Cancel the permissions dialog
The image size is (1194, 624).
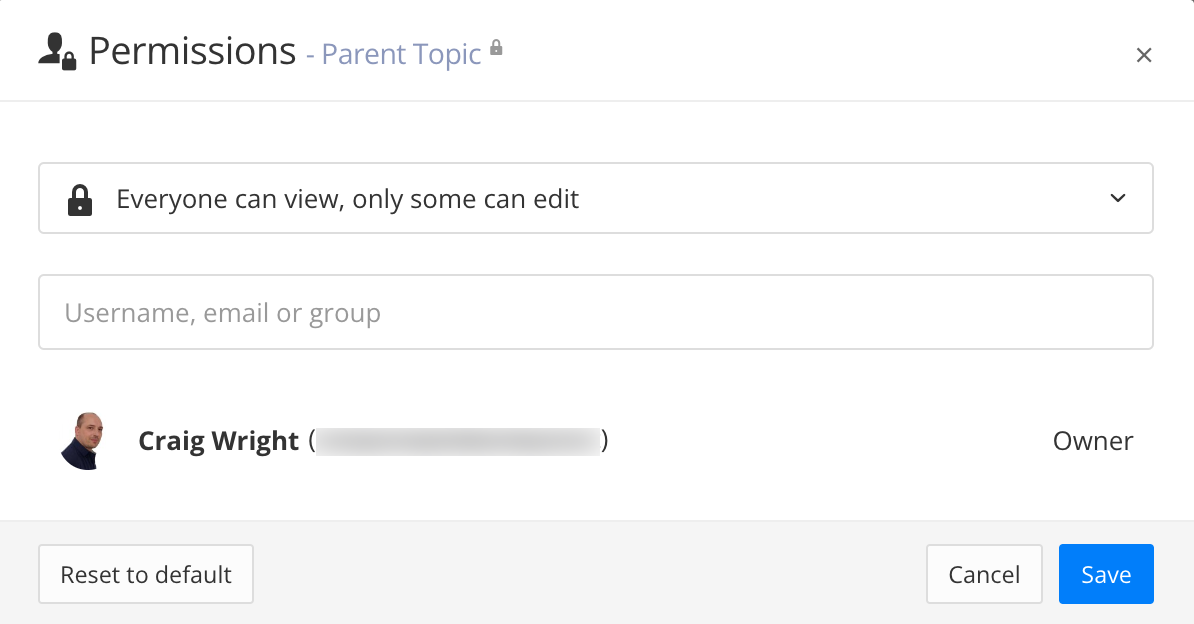pyautogui.click(x=984, y=574)
